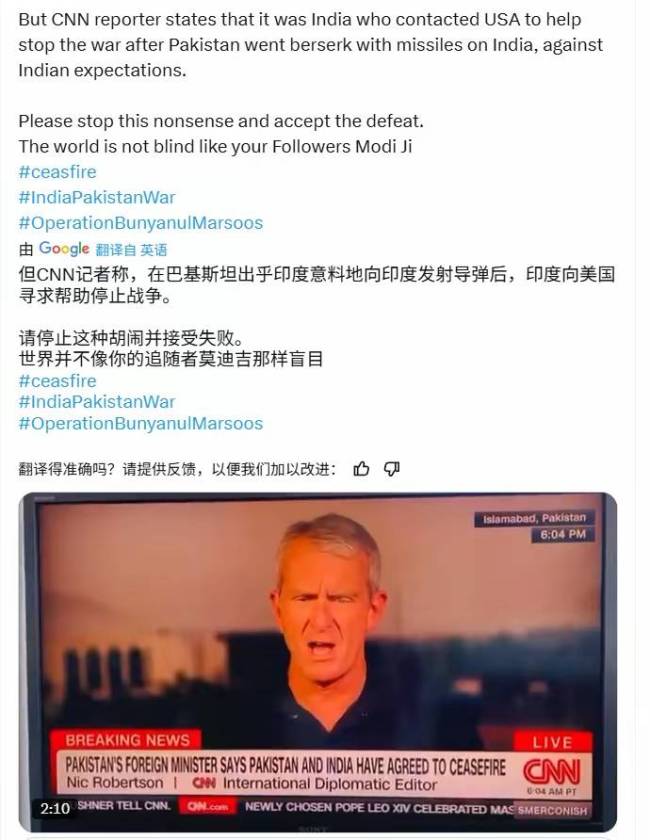The height and width of the screenshot is (840, 650).
Task: Open the first #ceasfire hashtag link
Action: click(57, 172)
